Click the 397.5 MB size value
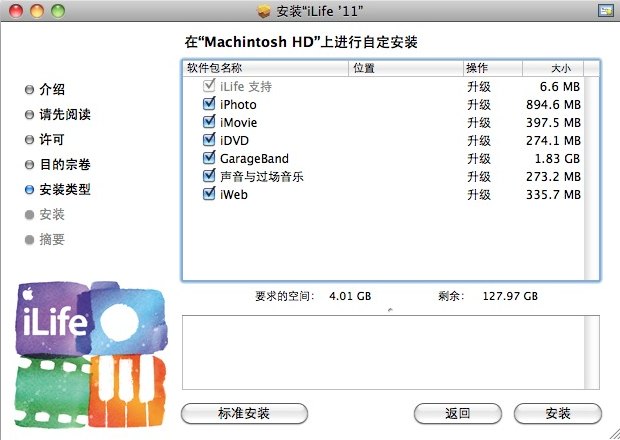Viewport: 620px width, 440px height. click(x=553, y=123)
